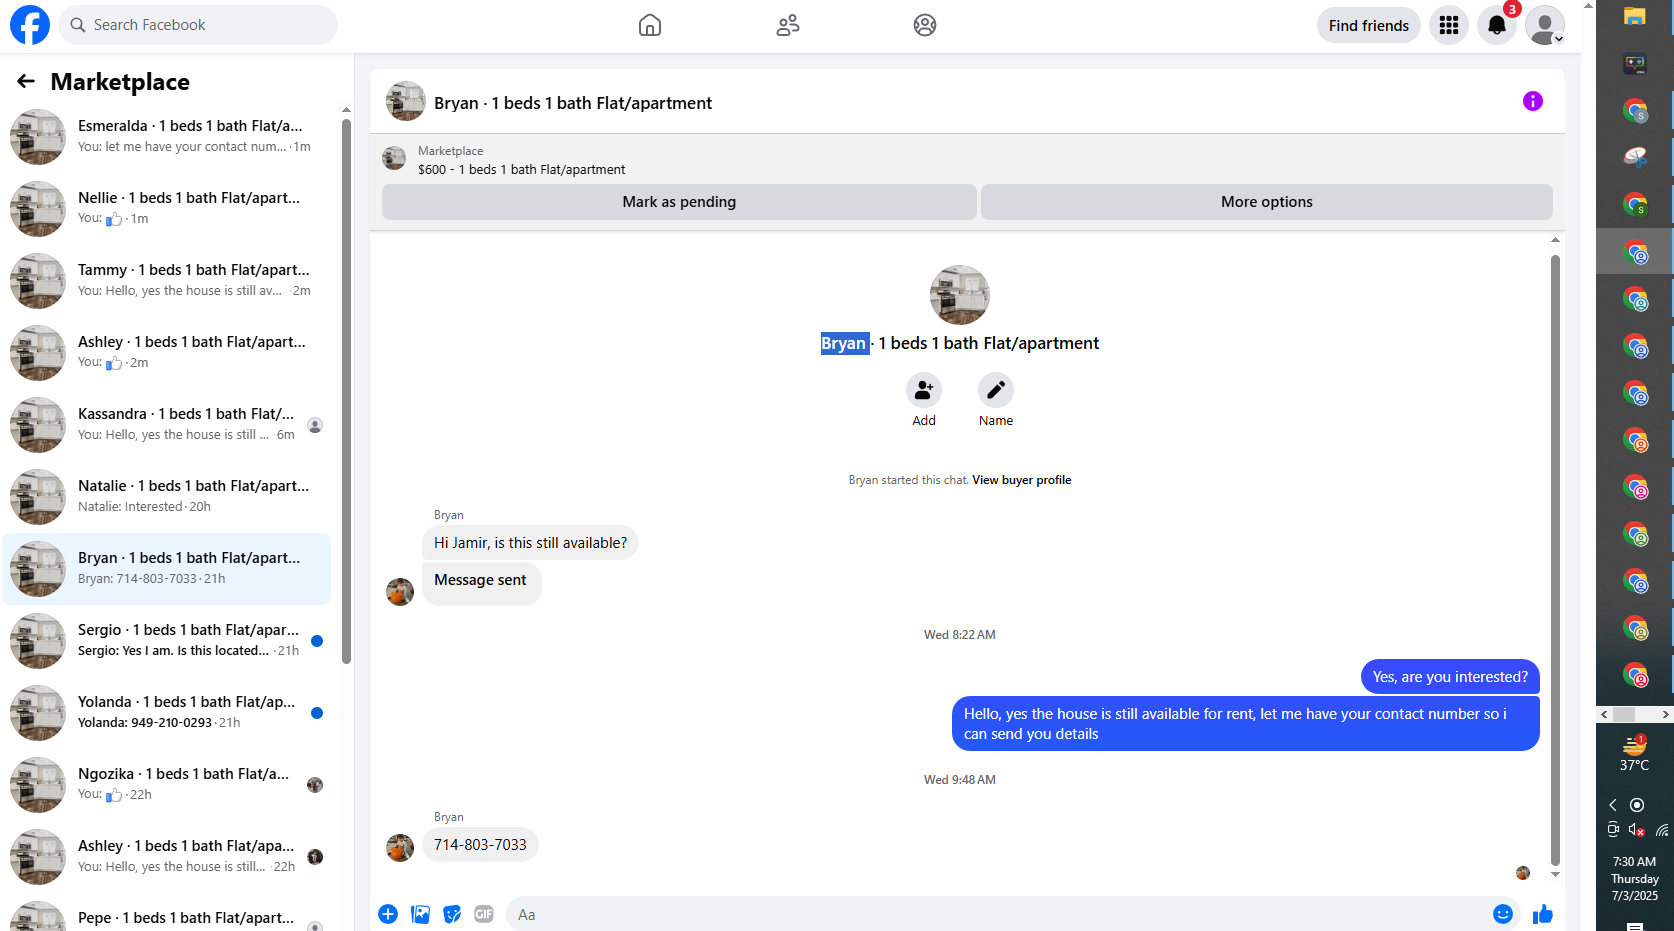This screenshot has height=931, width=1674.
Task: Open the $600 listing details in header
Action: pyautogui.click(x=521, y=170)
